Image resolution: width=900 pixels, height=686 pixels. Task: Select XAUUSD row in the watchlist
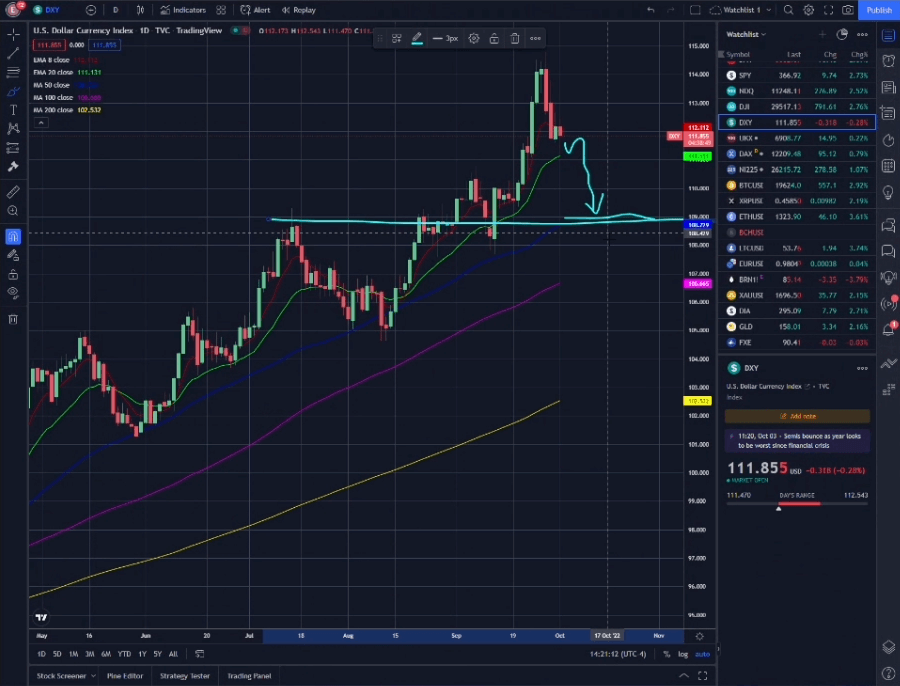(797, 295)
